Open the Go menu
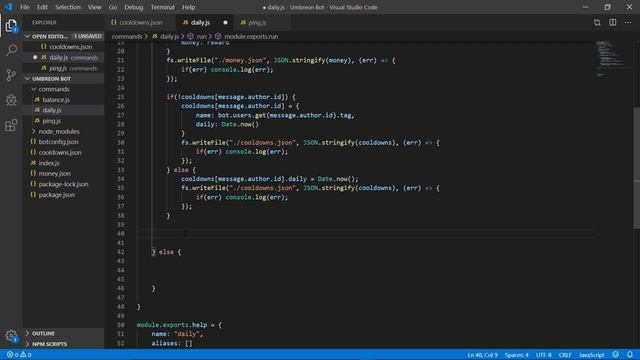640x360 pixels. [x=113, y=7]
